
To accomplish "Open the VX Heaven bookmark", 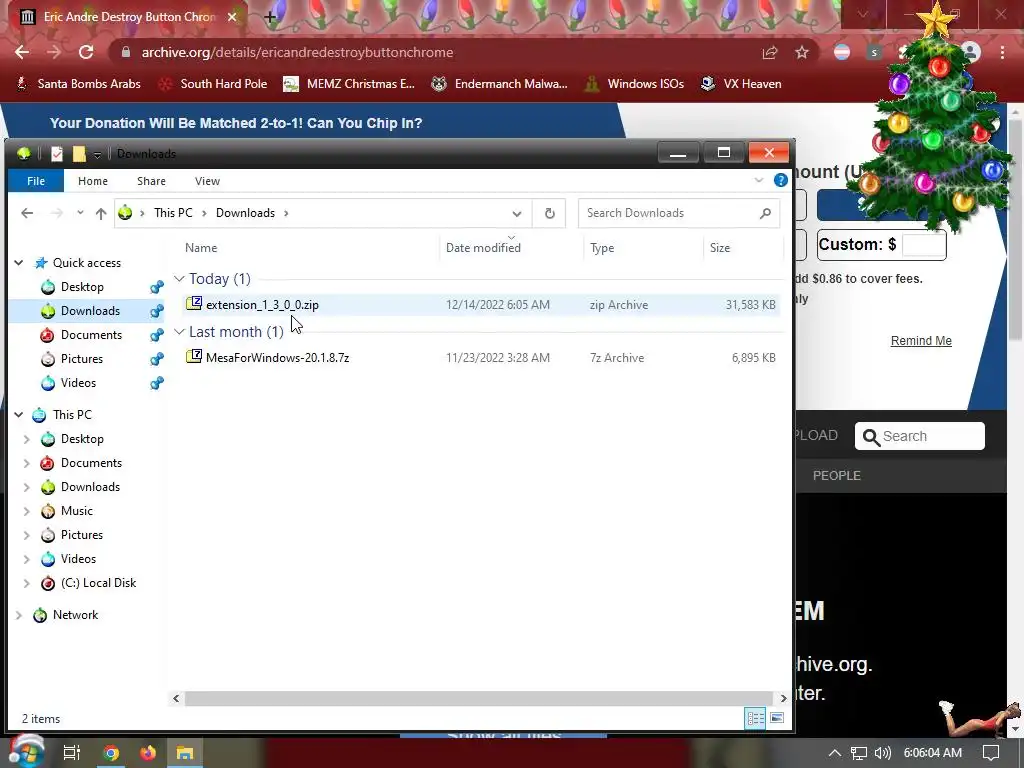I will coord(741,84).
